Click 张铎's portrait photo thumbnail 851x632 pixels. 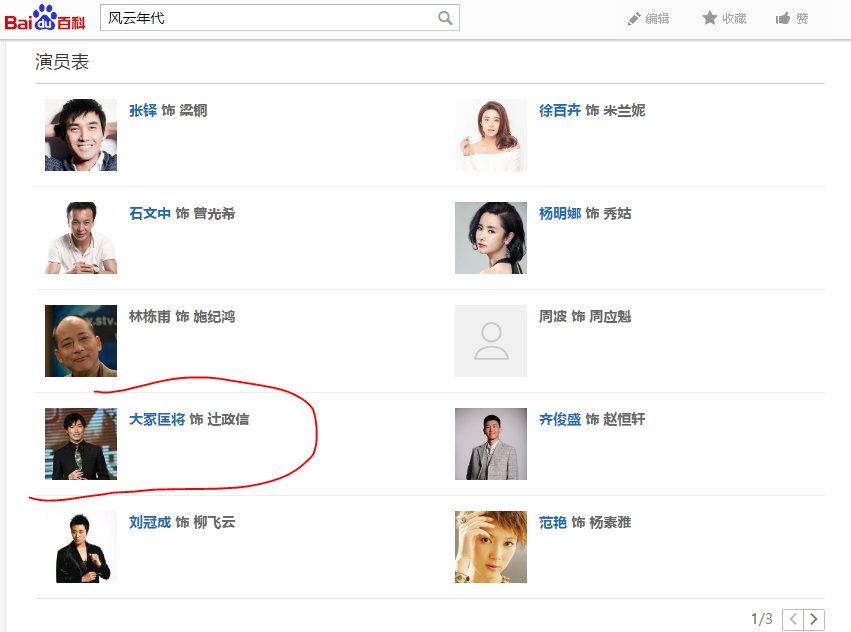tap(81, 135)
